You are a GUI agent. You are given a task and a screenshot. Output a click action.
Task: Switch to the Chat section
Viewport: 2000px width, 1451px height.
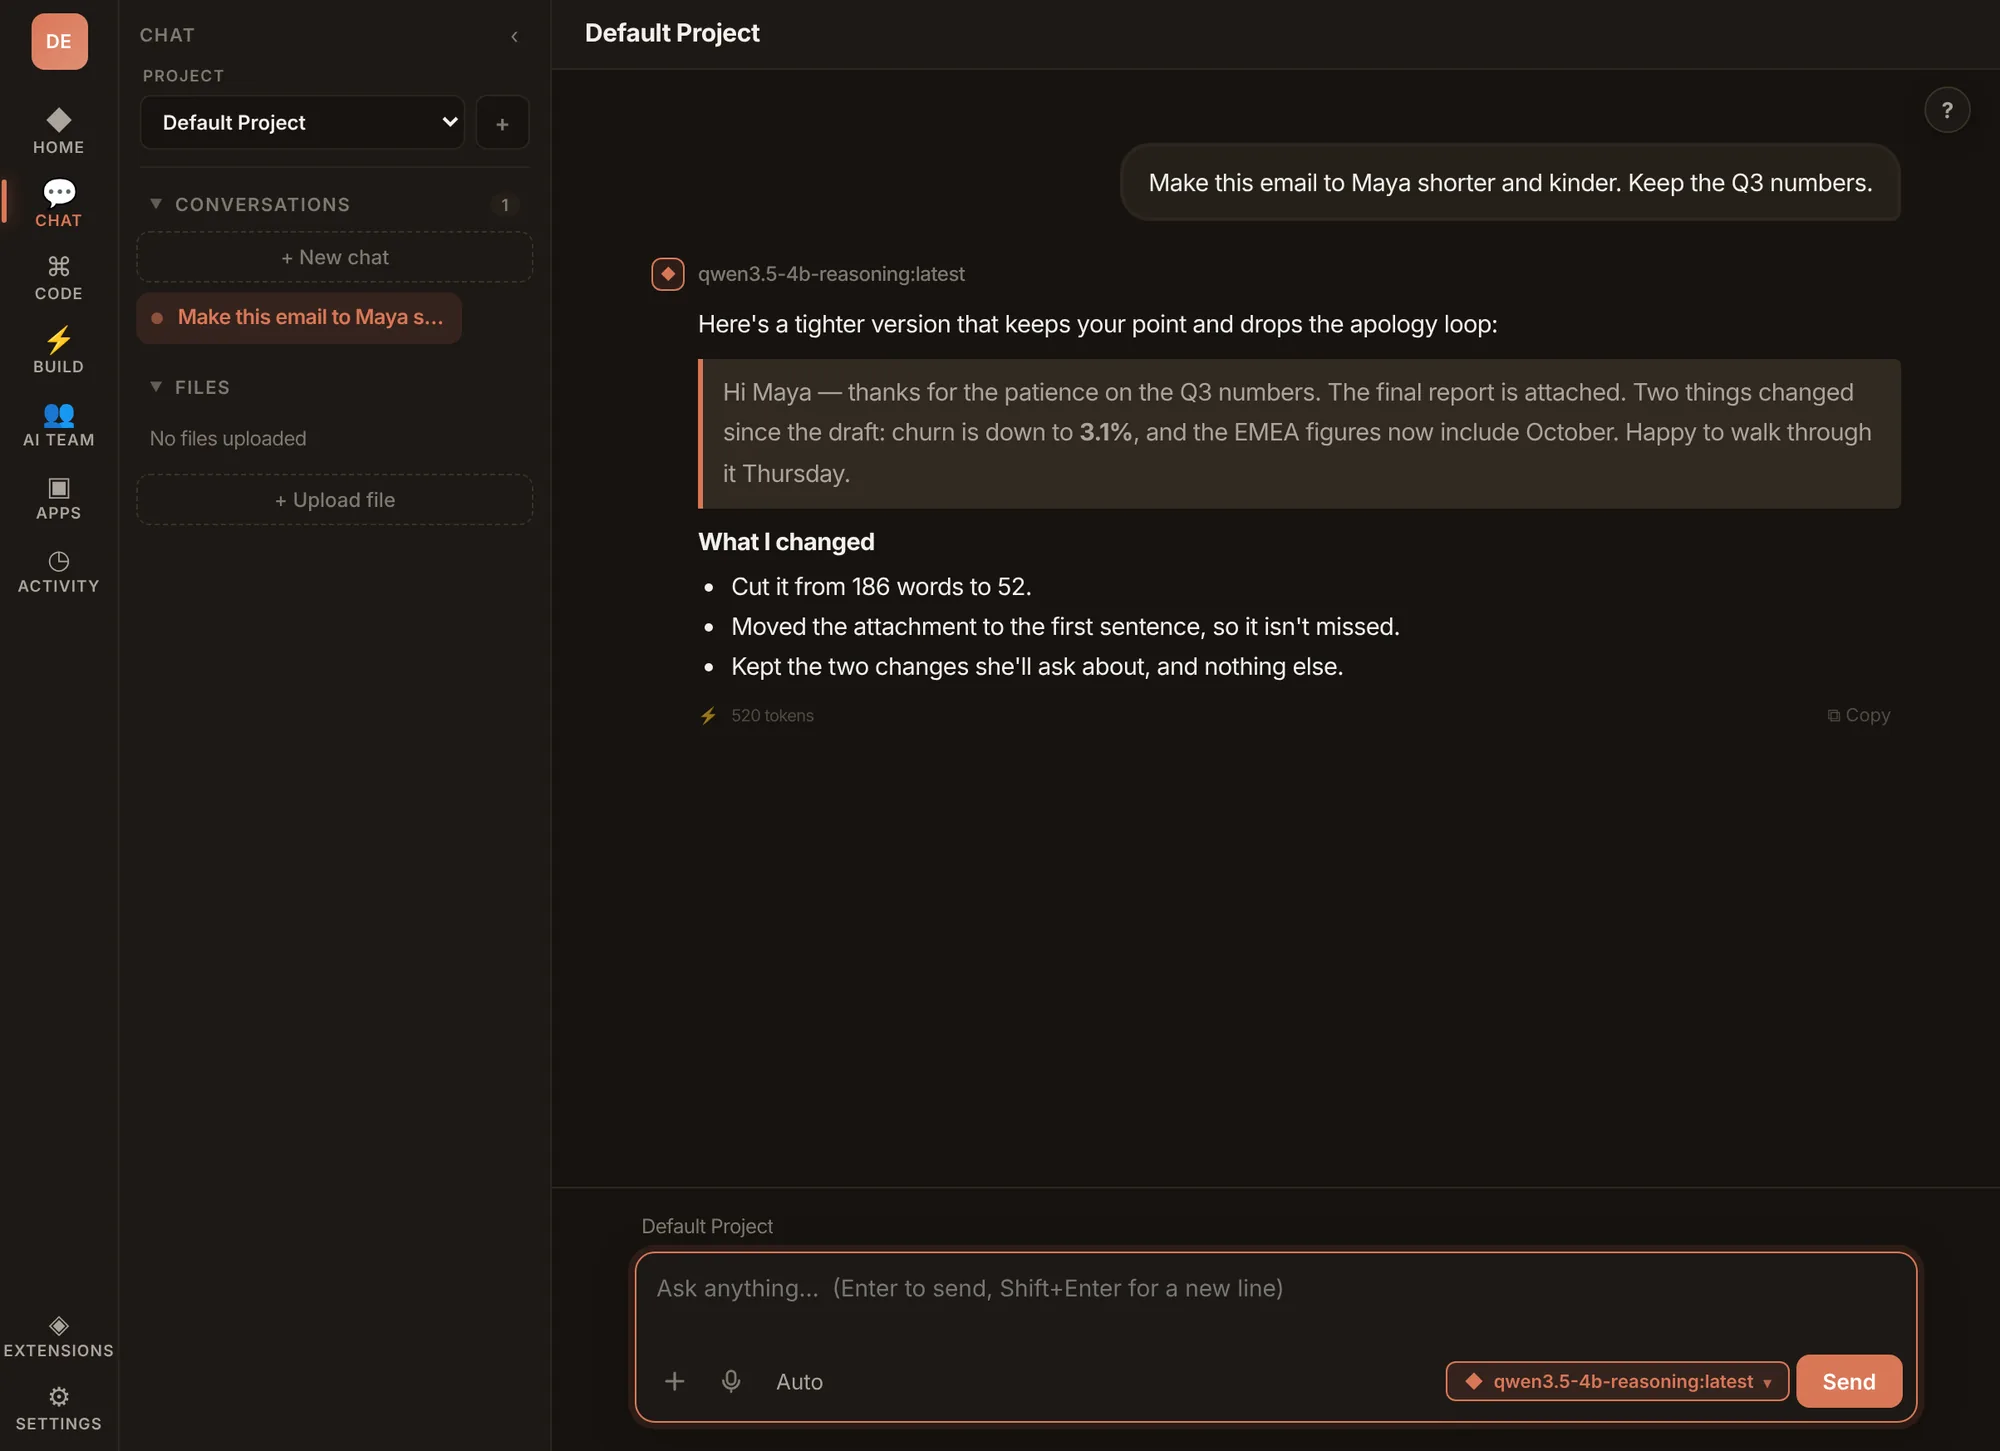tap(58, 204)
